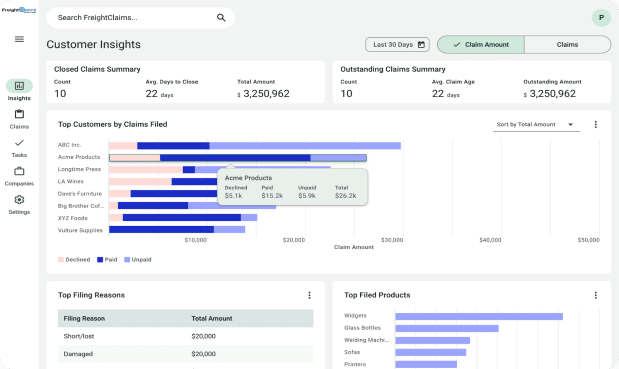
Task: Toggle the Declined legend series
Action: point(74,260)
